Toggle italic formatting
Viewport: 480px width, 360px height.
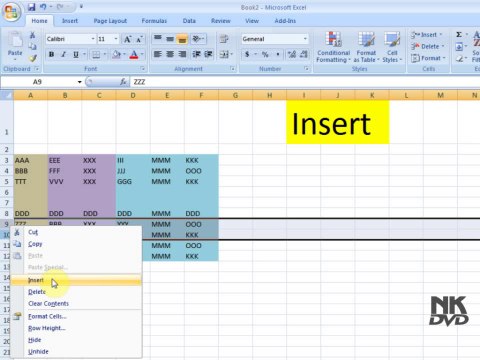click(63, 54)
